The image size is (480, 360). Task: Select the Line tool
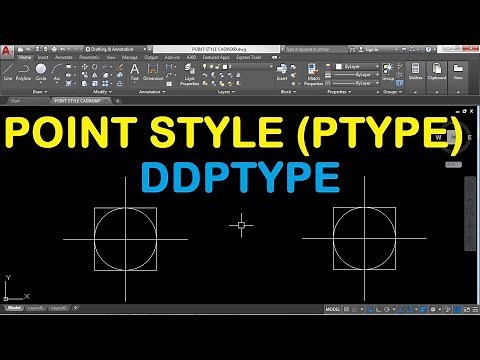click(8, 72)
